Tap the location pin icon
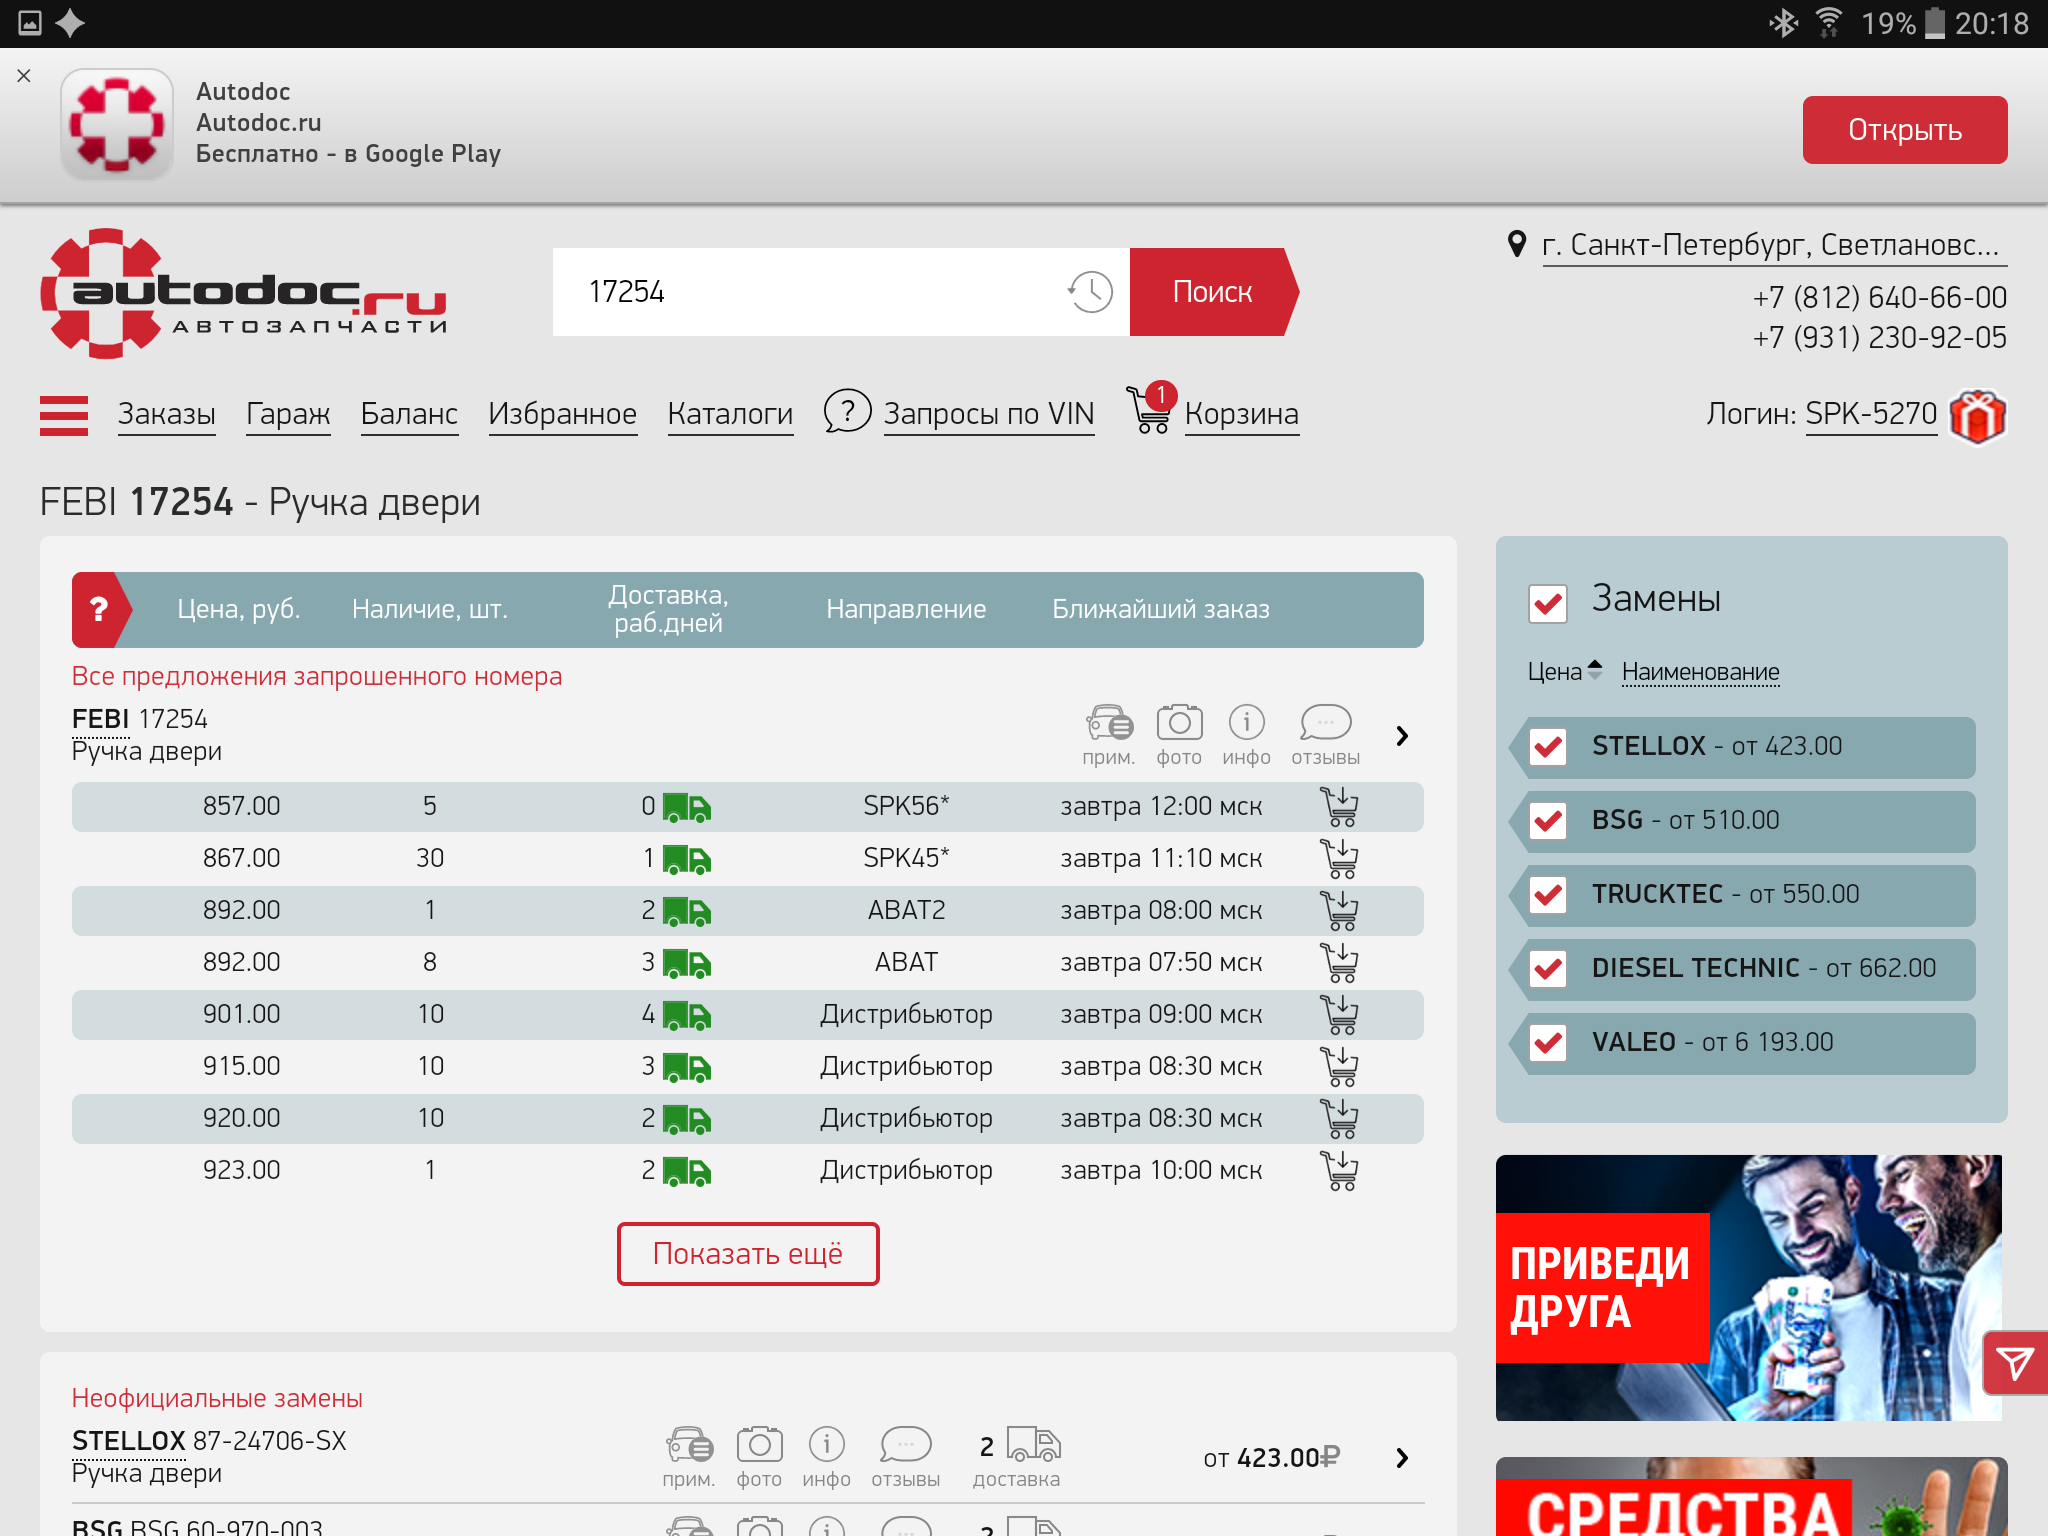 pos(1517,244)
